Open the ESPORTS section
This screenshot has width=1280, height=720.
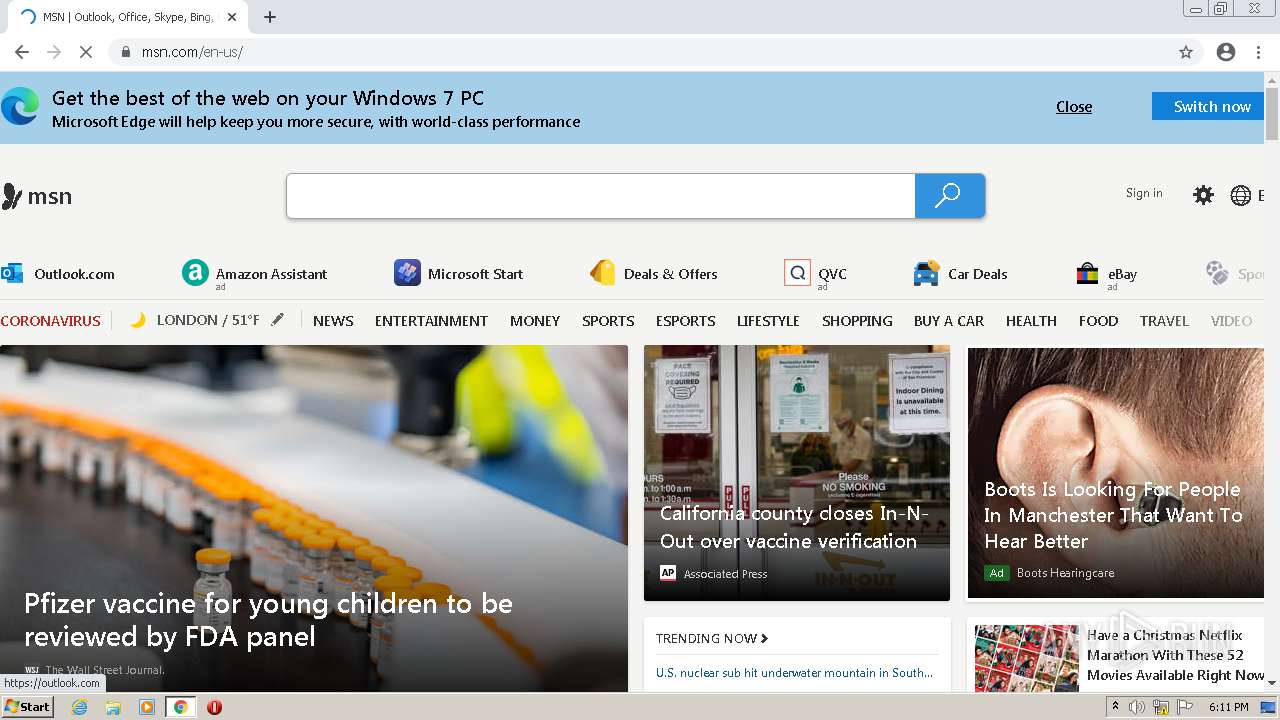tap(685, 321)
